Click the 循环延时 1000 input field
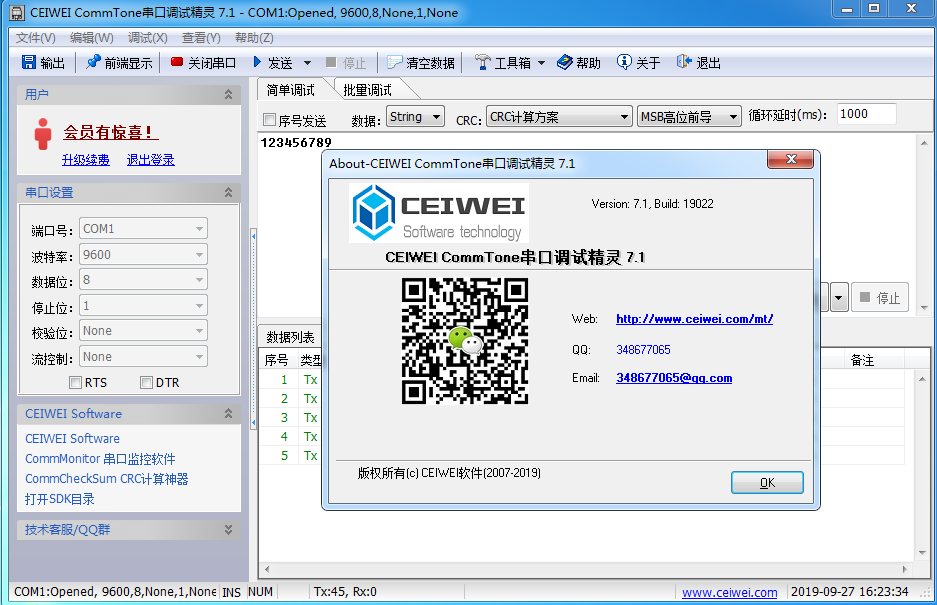 coord(866,114)
